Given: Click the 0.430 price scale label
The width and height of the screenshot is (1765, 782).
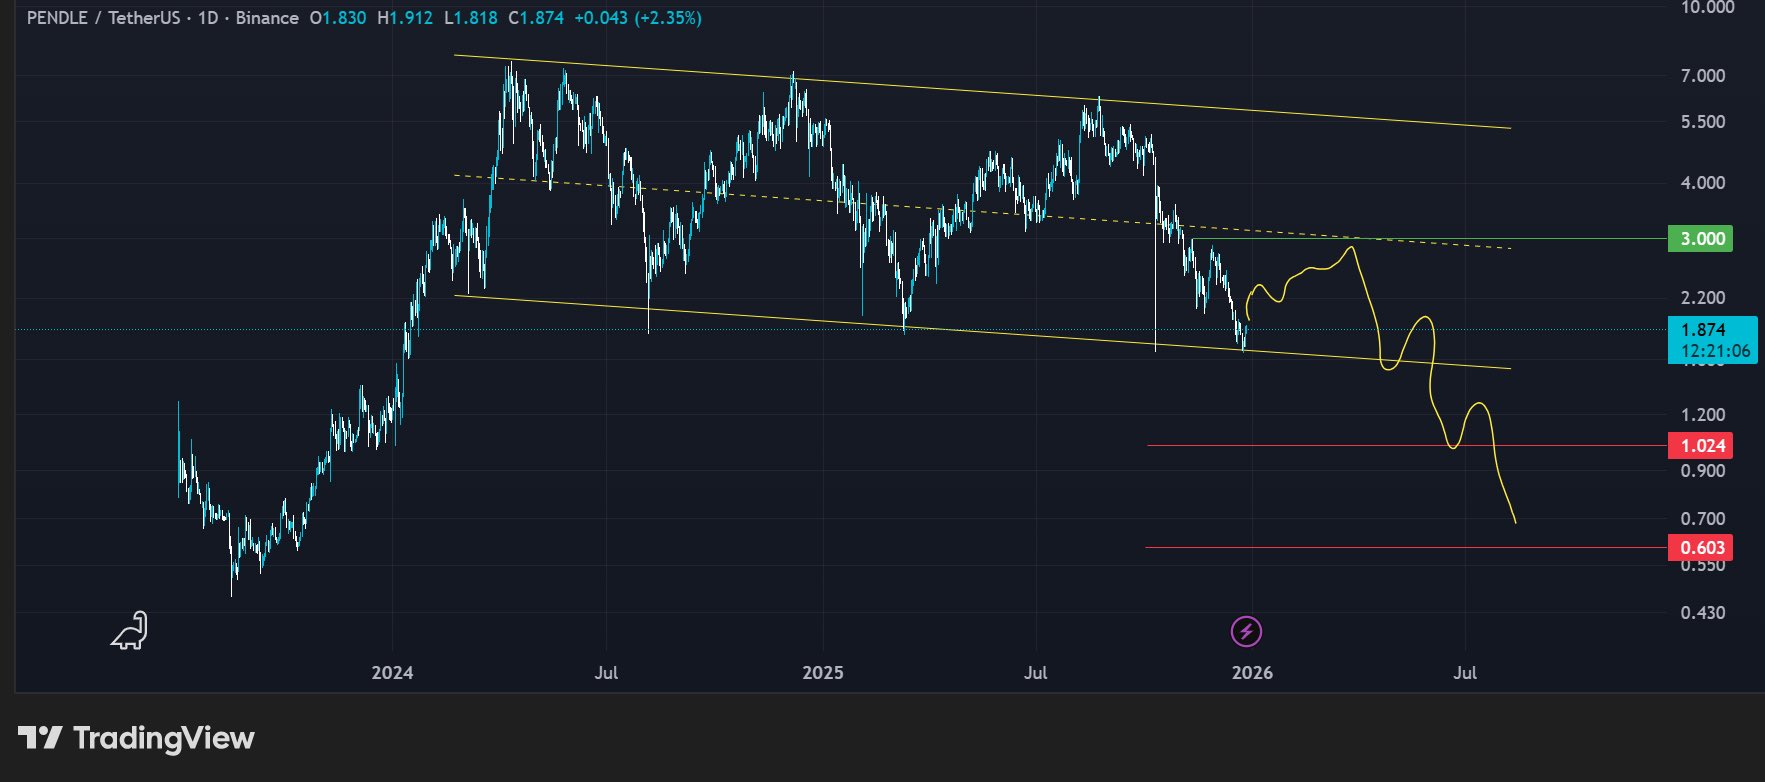Looking at the screenshot, I should [x=1702, y=613].
